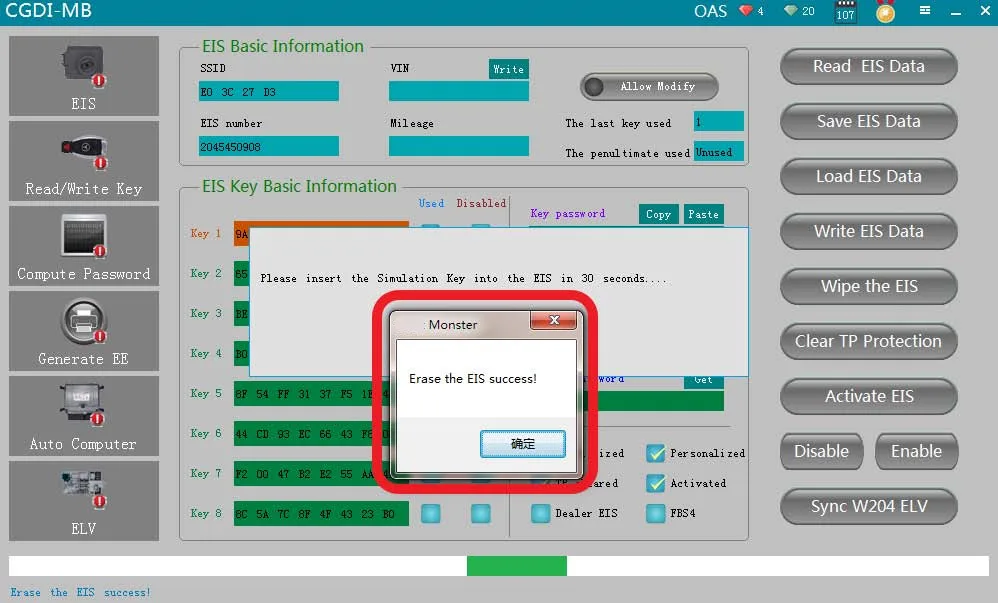The image size is (998, 603).
Task: Click the Disable button
Action: [822, 451]
